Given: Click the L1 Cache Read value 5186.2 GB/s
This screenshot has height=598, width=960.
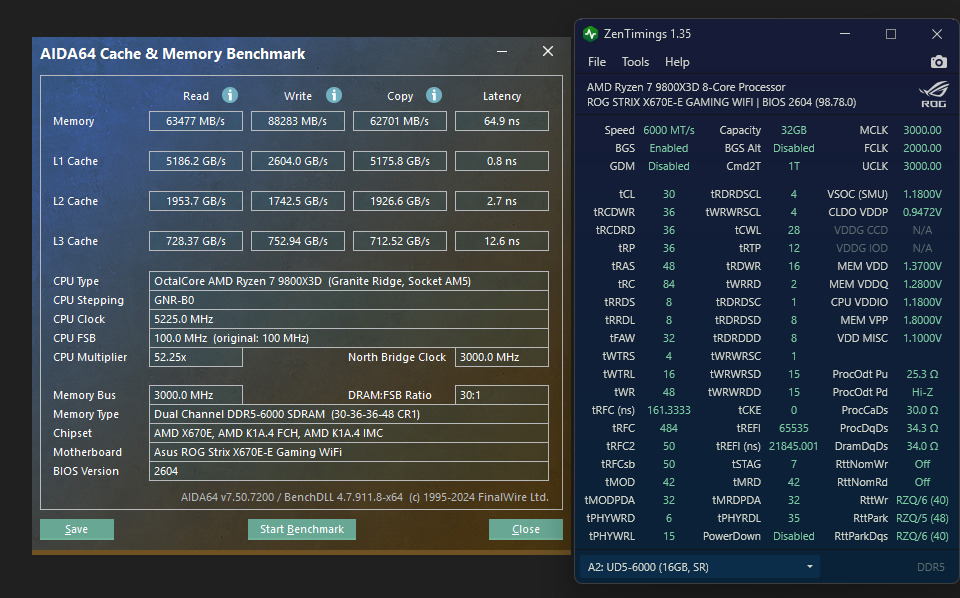Looking at the screenshot, I should 196,161.
